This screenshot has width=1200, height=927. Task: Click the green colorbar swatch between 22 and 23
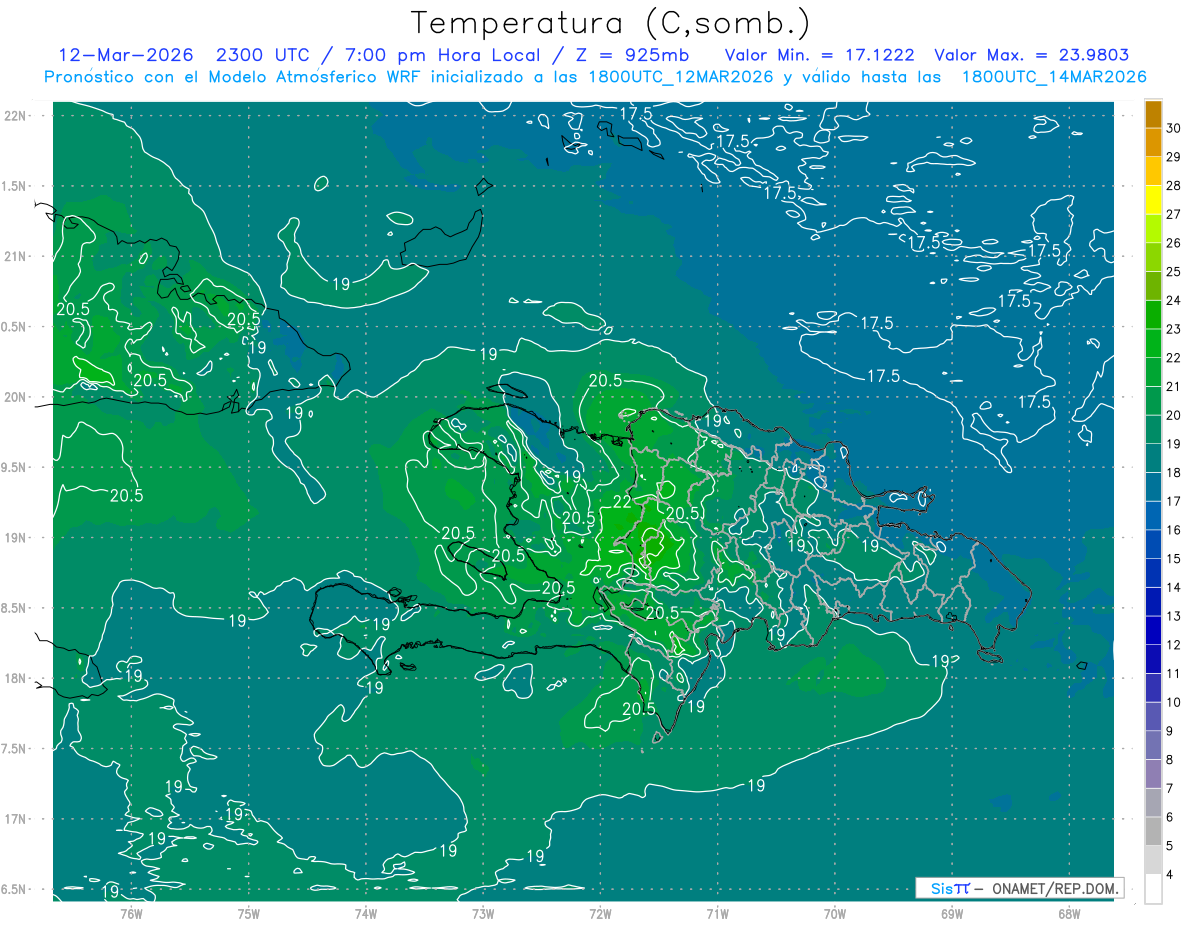pos(1153,343)
